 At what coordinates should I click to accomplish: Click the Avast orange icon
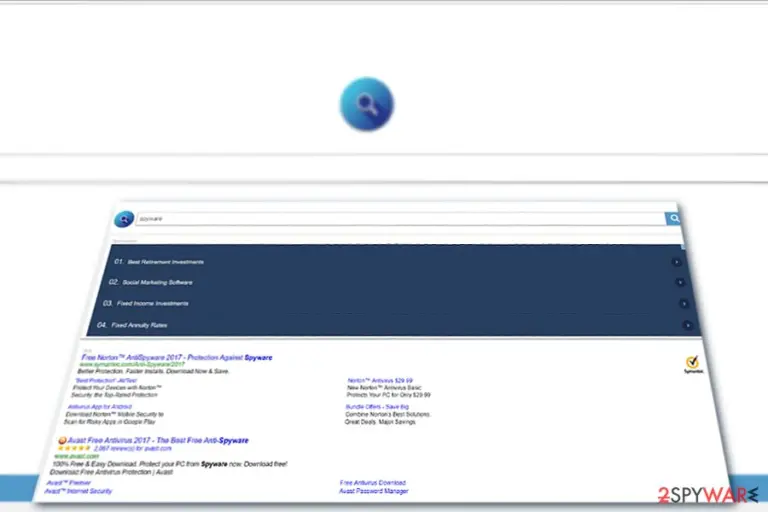click(x=62, y=440)
